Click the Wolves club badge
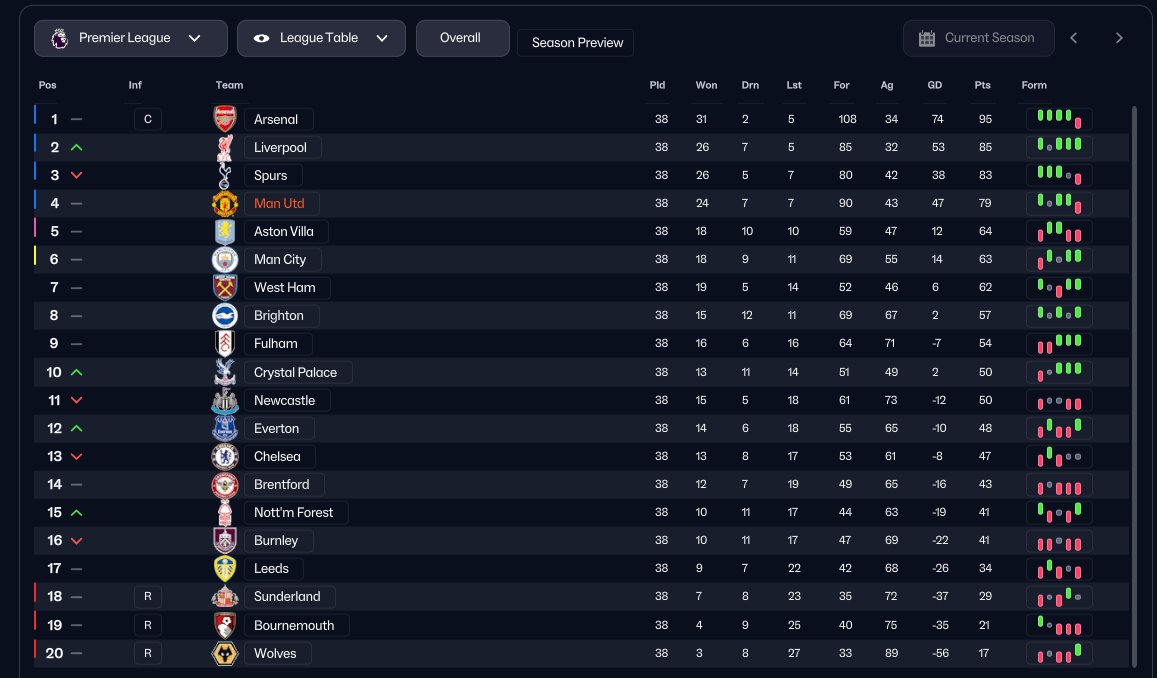The image size is (1157, 678). [x=225, y=653]
